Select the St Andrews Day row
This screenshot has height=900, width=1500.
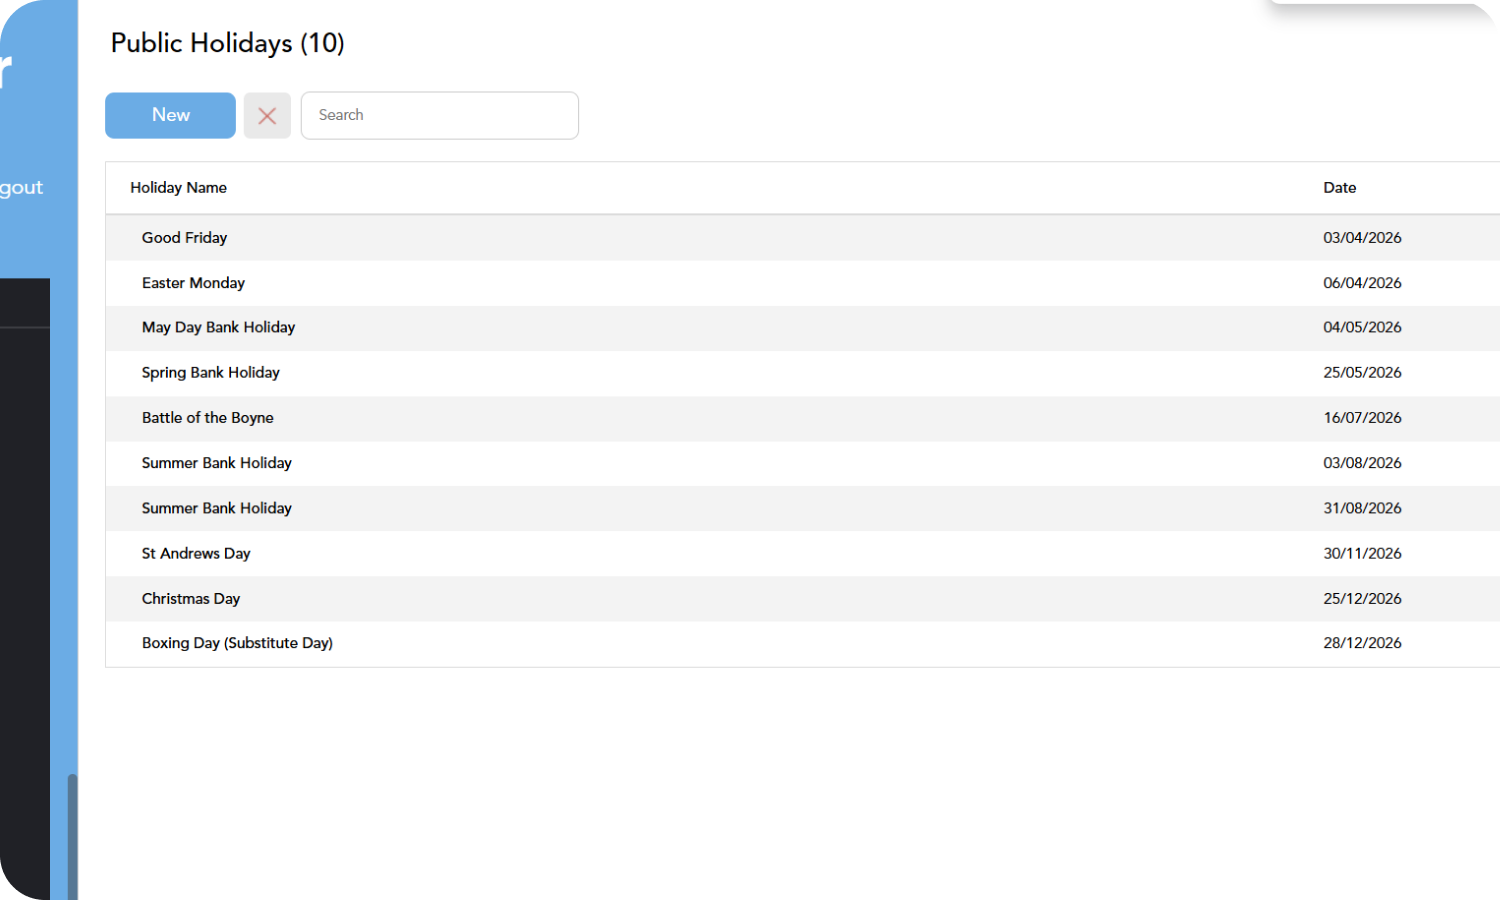coord(802,553)
